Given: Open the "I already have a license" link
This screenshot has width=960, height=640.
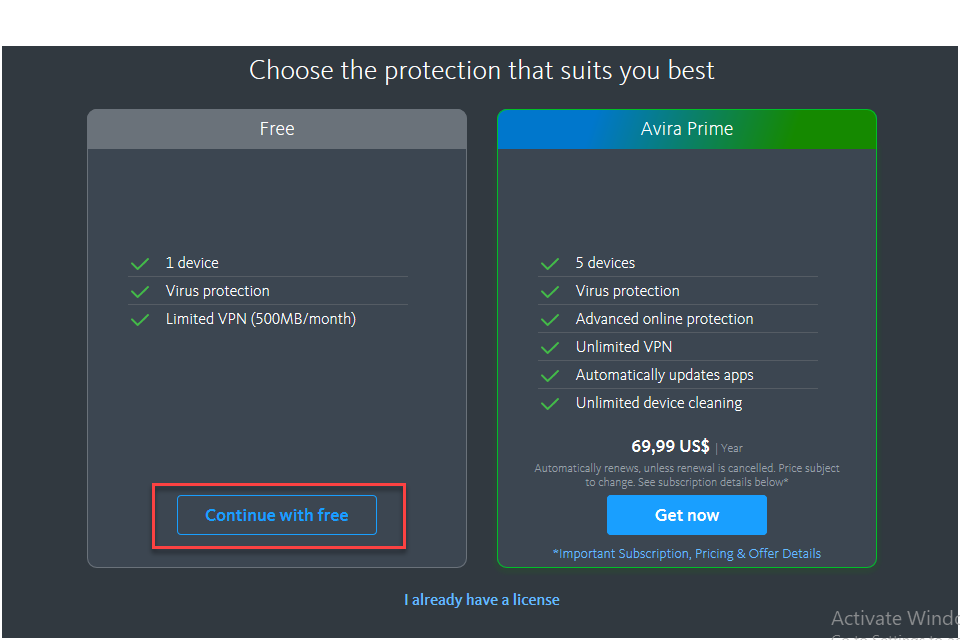Looking at the screenshot, I should point(481,600).
